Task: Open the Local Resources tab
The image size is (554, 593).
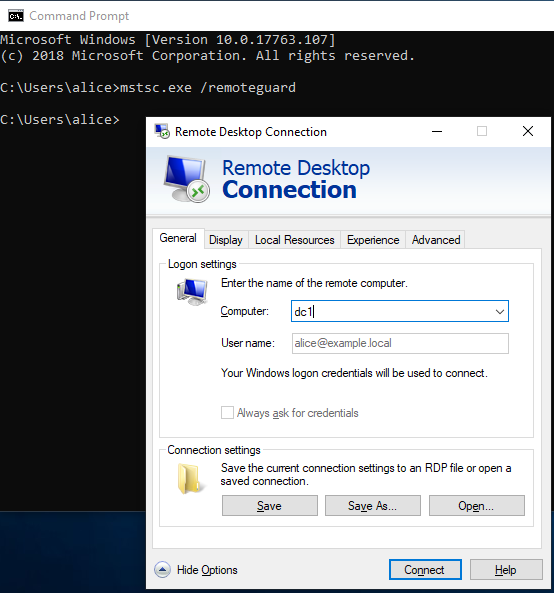Action: (x=295, y=240)
